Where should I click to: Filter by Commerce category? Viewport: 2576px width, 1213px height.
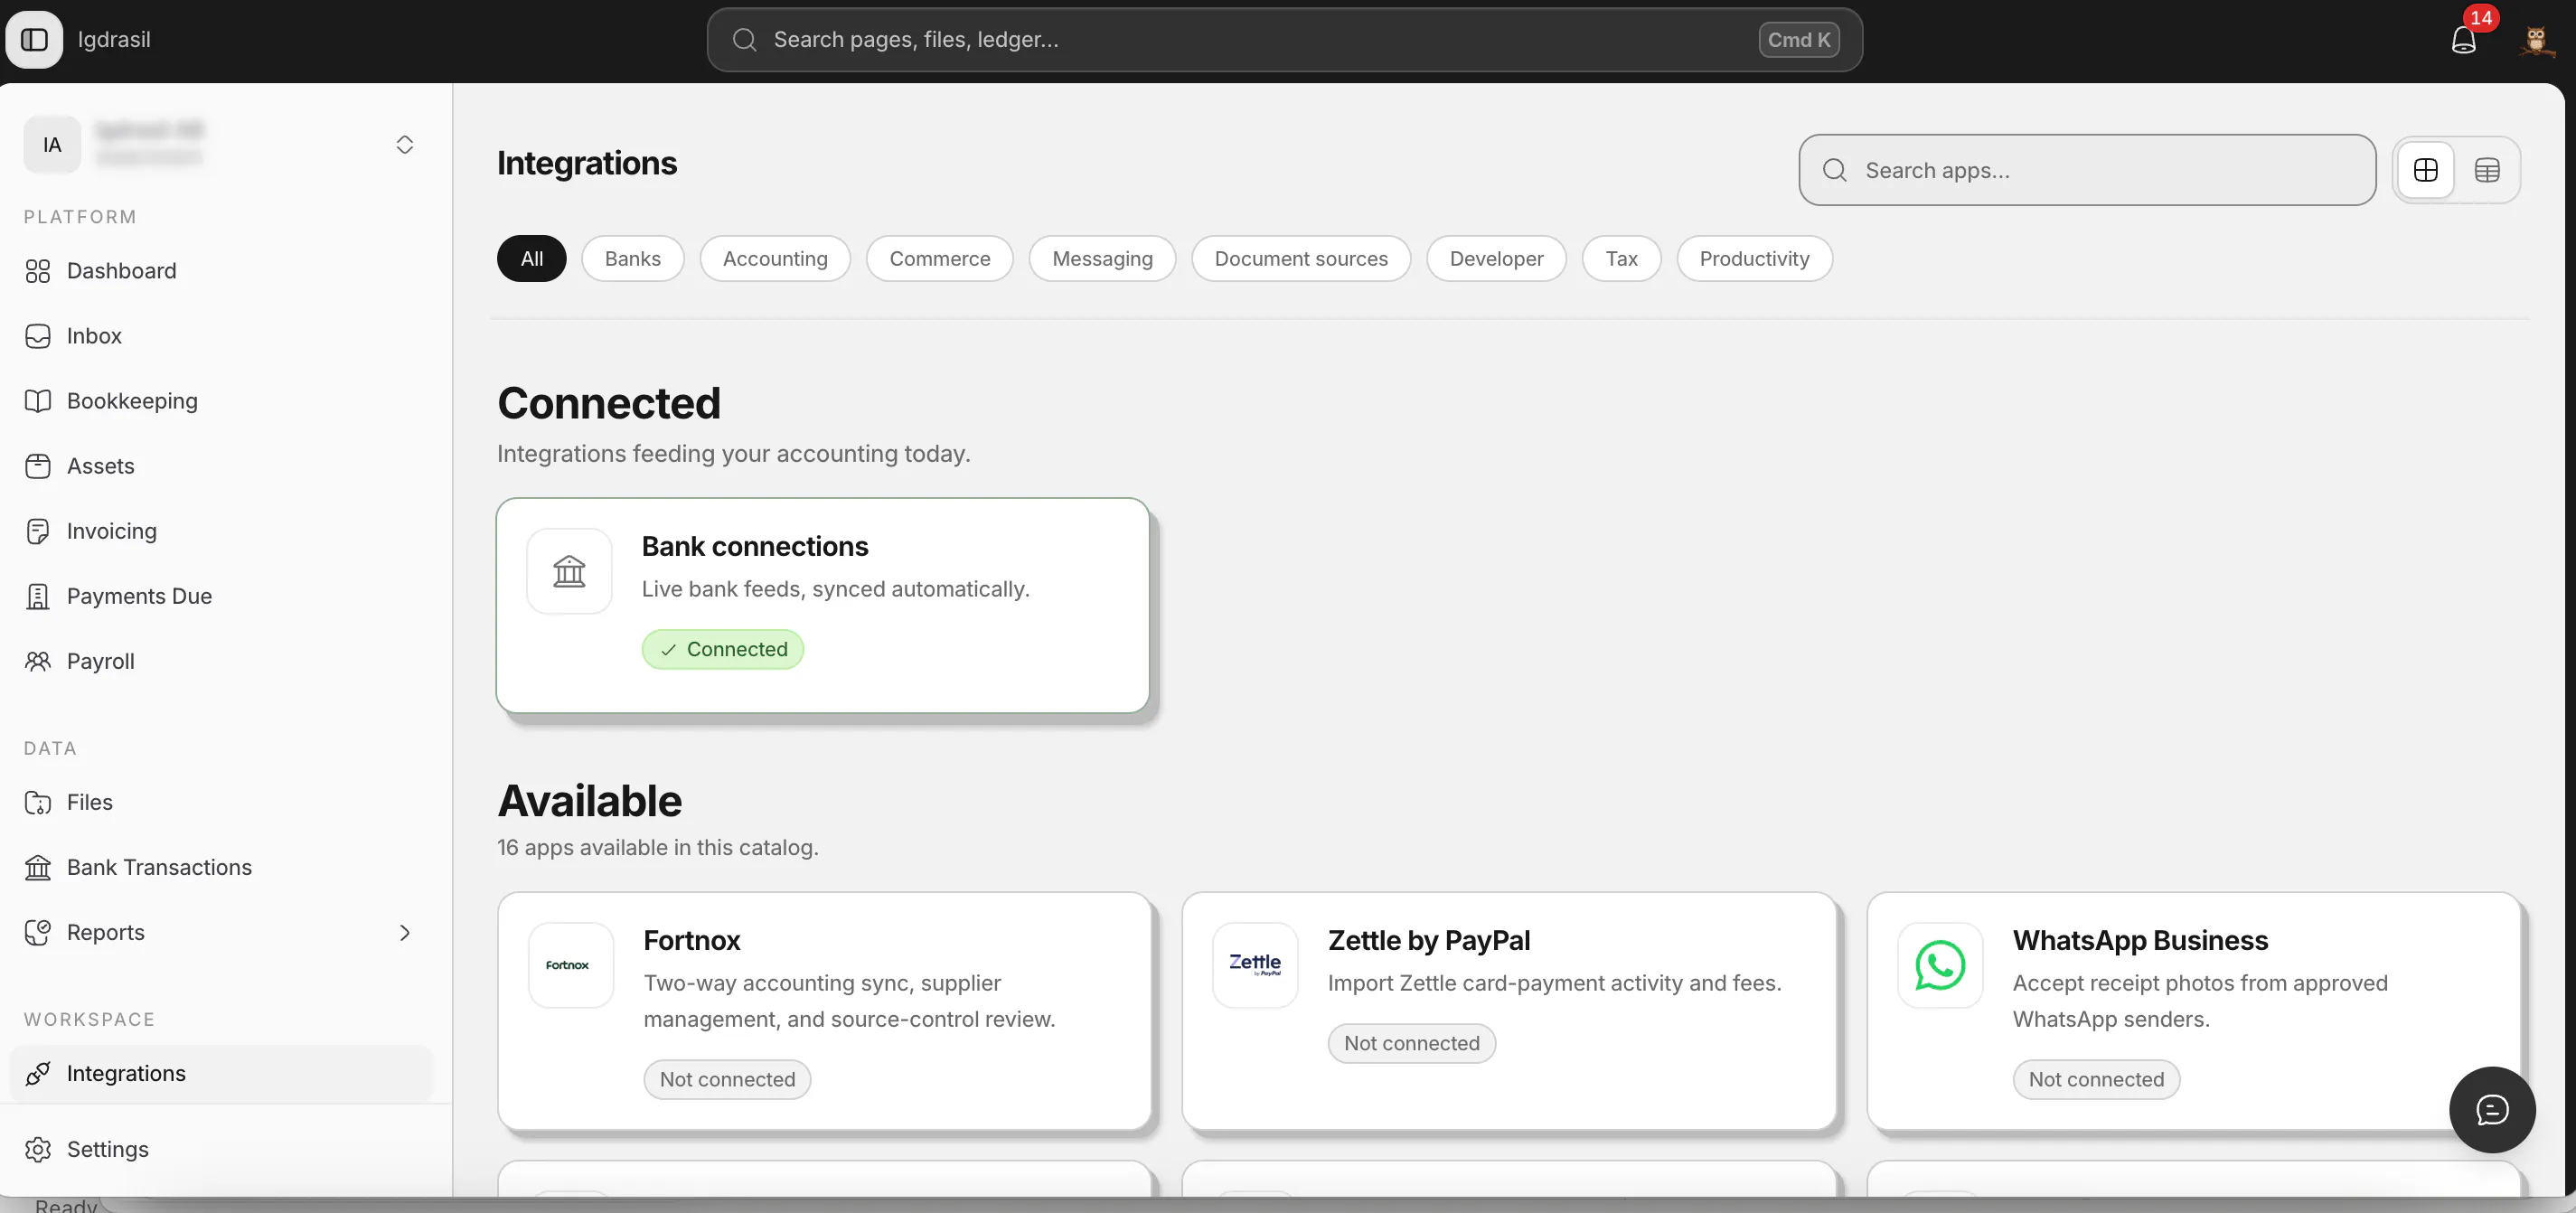[x=940, y=258]
